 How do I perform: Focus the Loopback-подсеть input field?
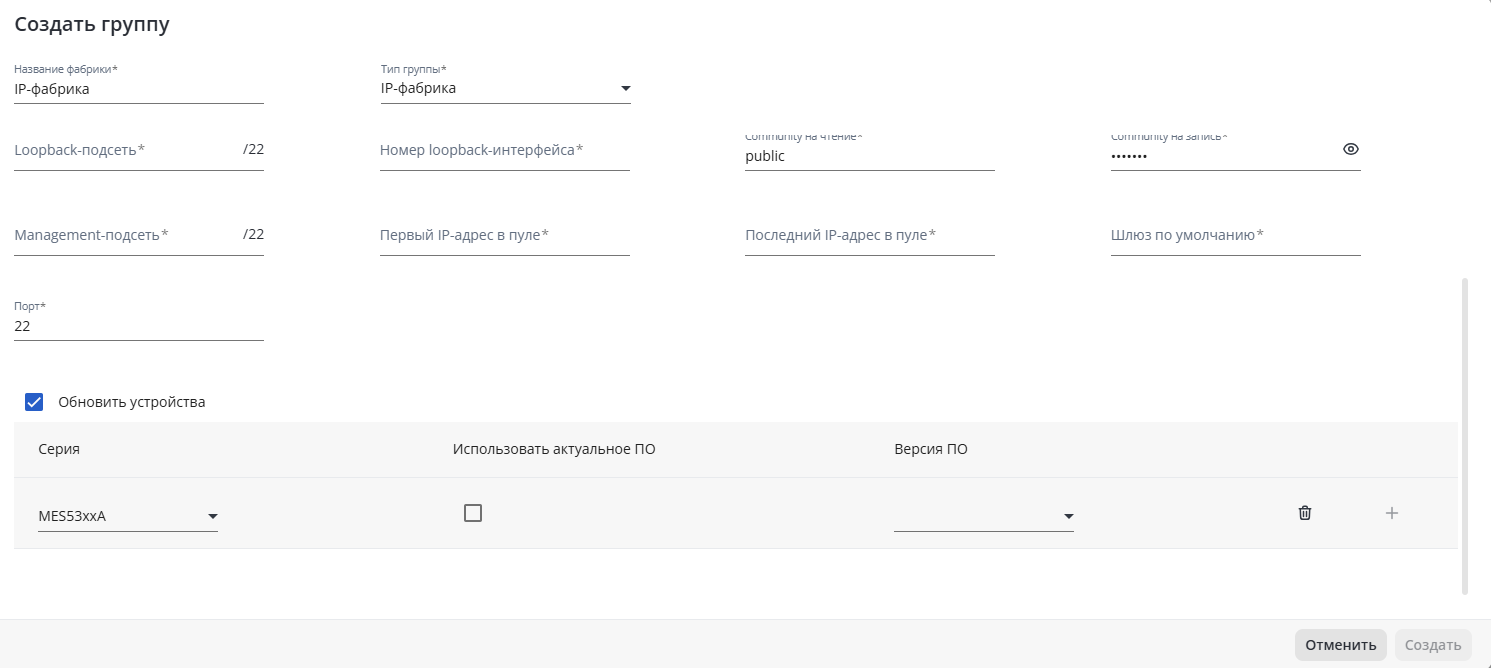click(x=124, y=151)
